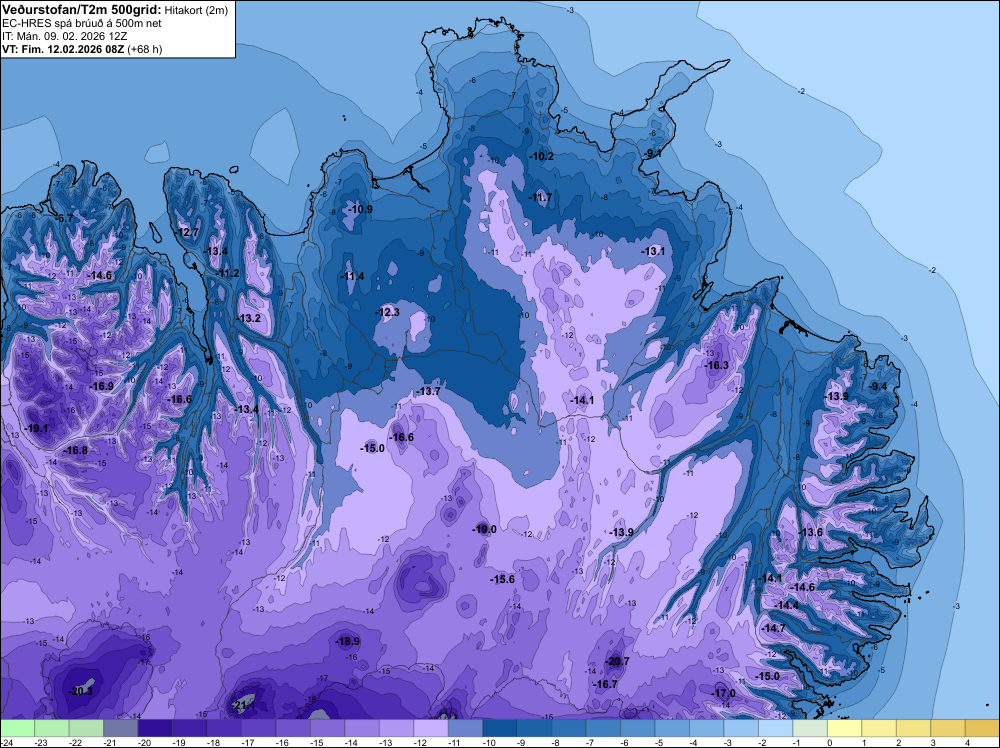The height and width of the screenshot is (748, 1000).
Task: Select the -16.9 temperature value
Action: point(101,386)
